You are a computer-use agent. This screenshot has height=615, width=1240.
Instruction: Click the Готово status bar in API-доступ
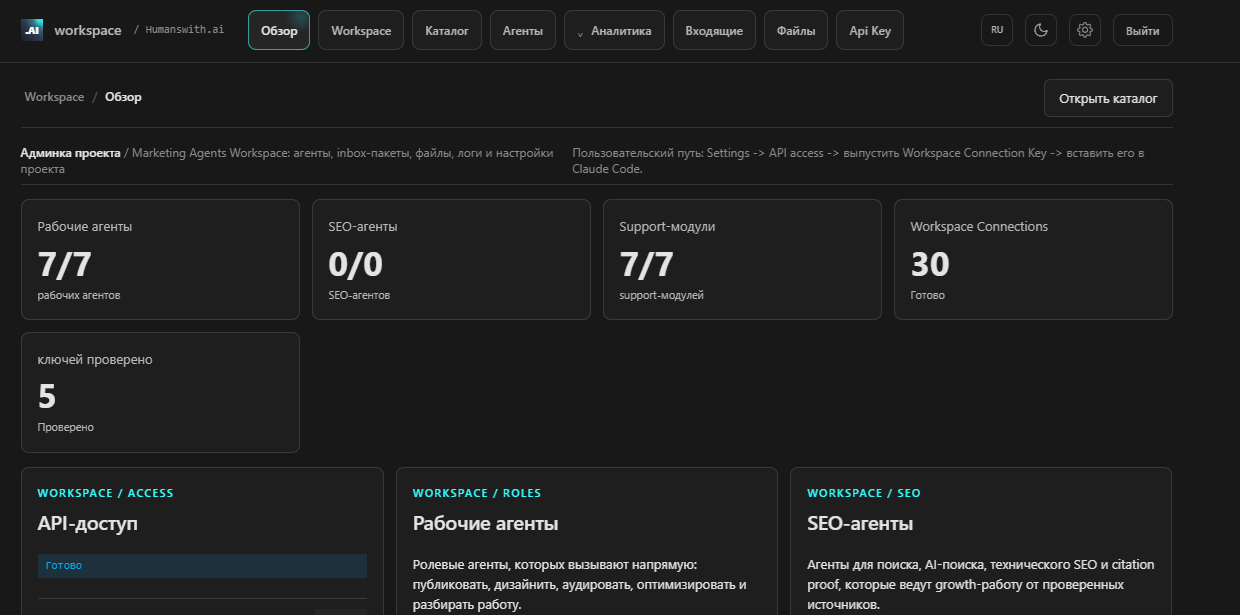202,566
